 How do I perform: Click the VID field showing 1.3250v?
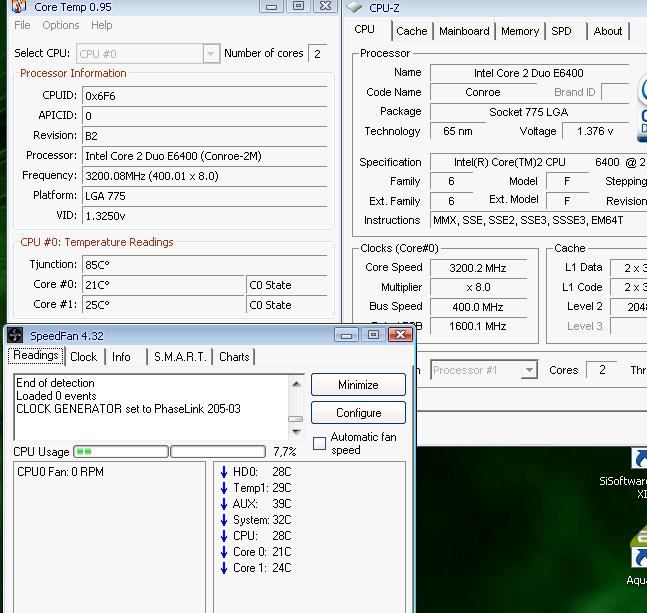click(x=205, y=216)
